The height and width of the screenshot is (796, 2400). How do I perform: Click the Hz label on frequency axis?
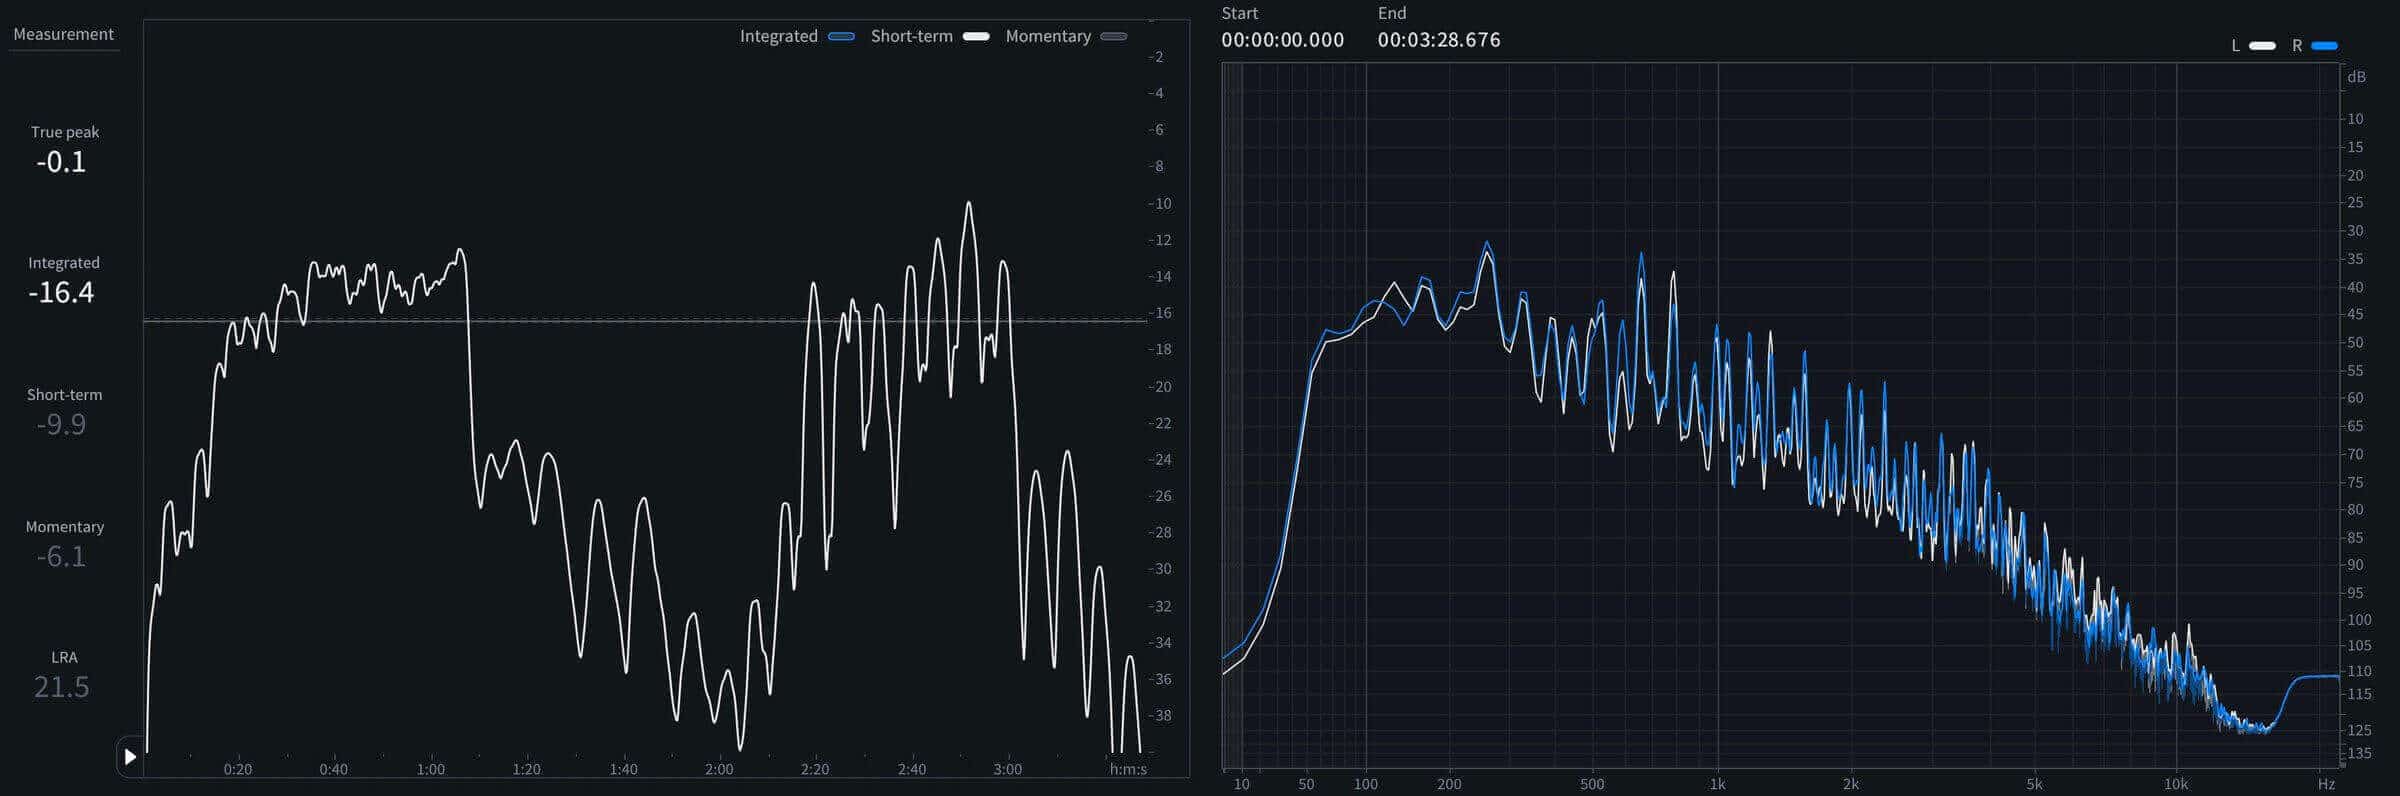[2326, 785]
